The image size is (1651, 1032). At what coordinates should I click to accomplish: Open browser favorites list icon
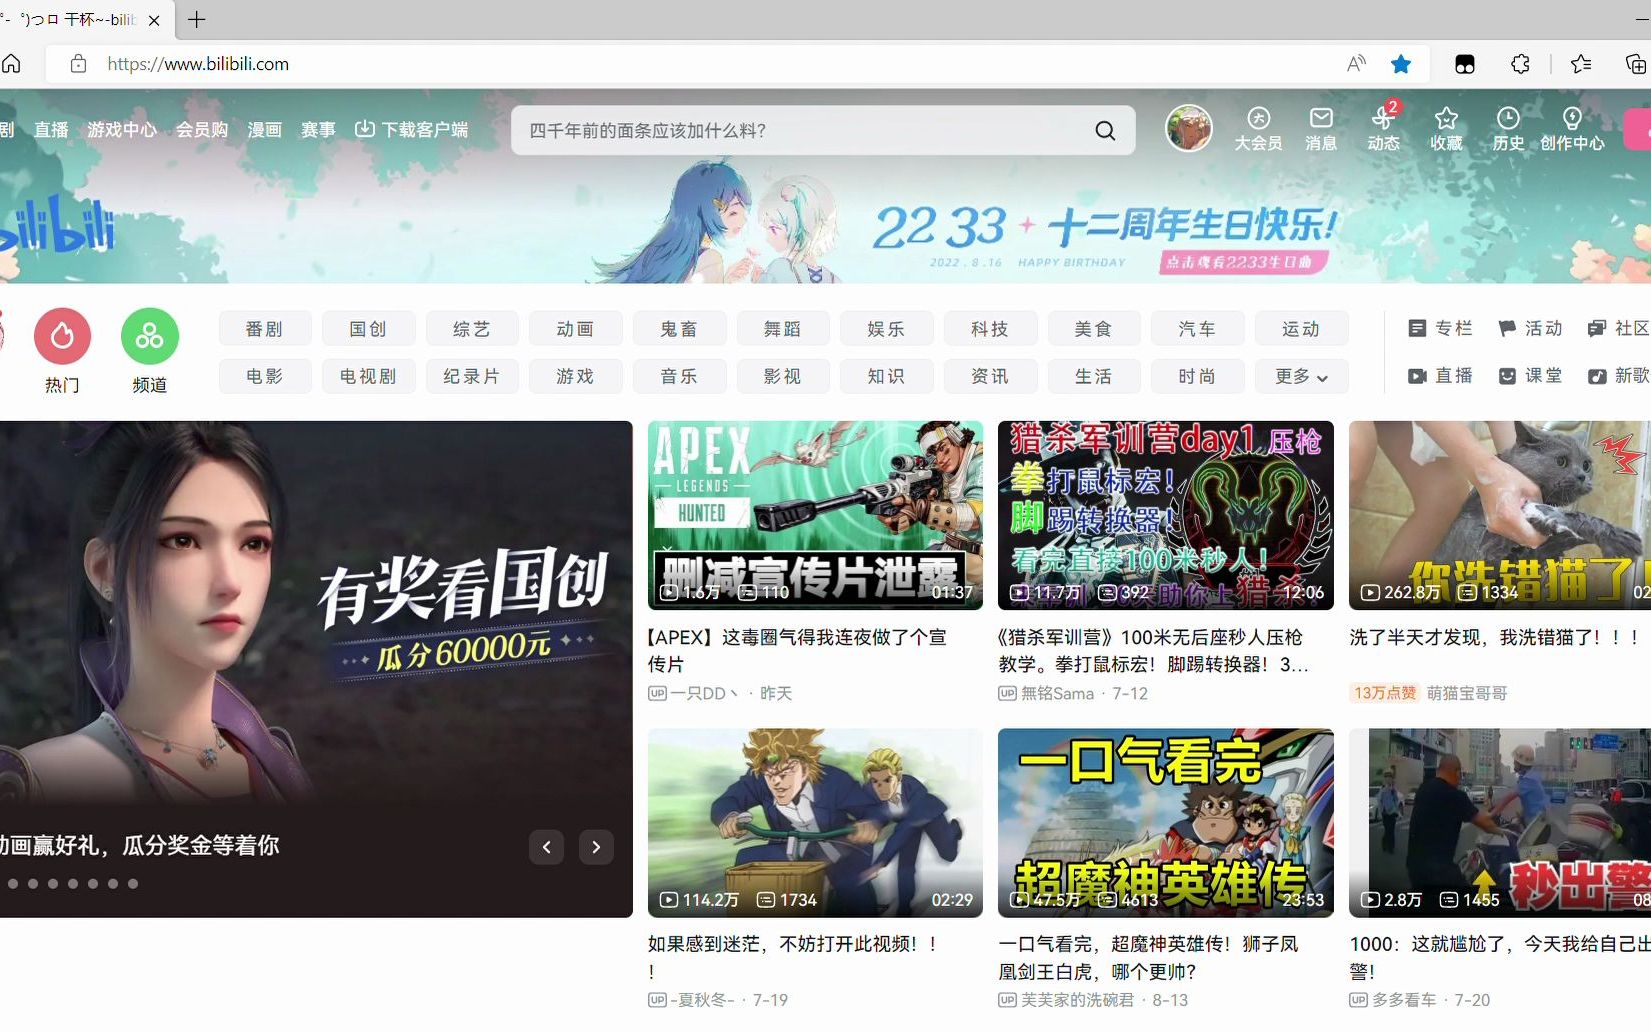[1581, 64]
